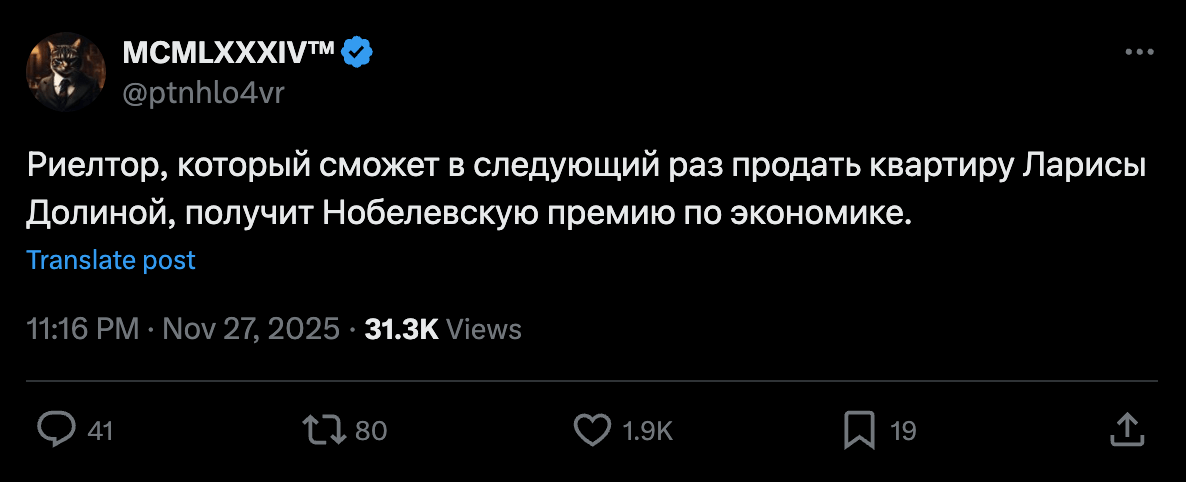Click the Nov 27, 2025 date

coord(250,329)
